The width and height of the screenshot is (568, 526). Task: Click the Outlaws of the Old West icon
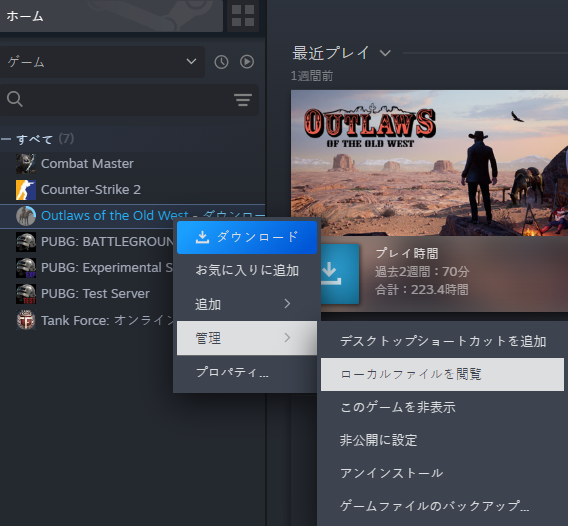(26, 216)
